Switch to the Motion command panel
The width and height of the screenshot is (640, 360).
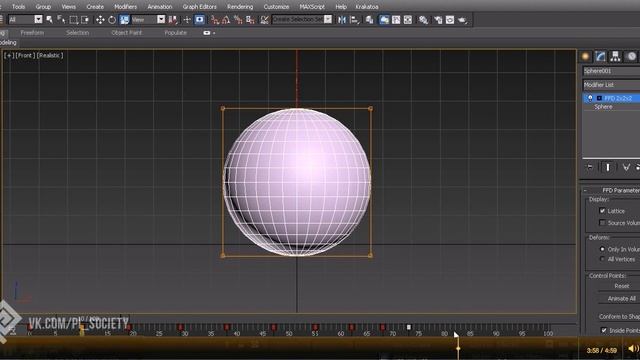[631, 56]
